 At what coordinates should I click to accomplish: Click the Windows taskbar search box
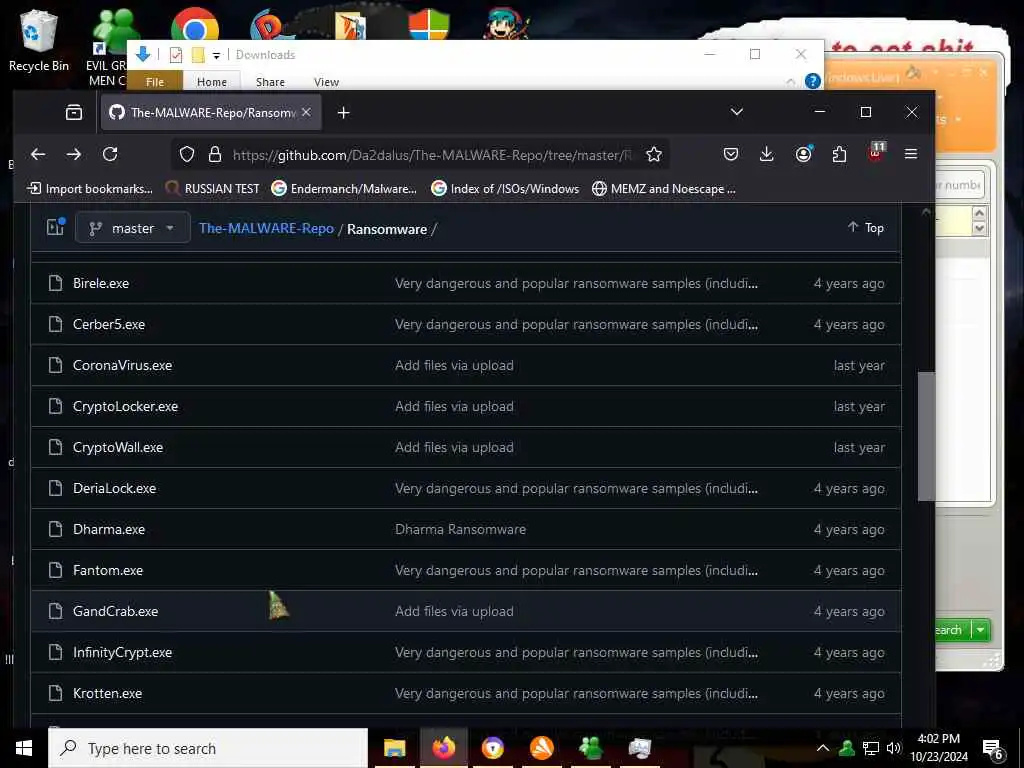208,748
